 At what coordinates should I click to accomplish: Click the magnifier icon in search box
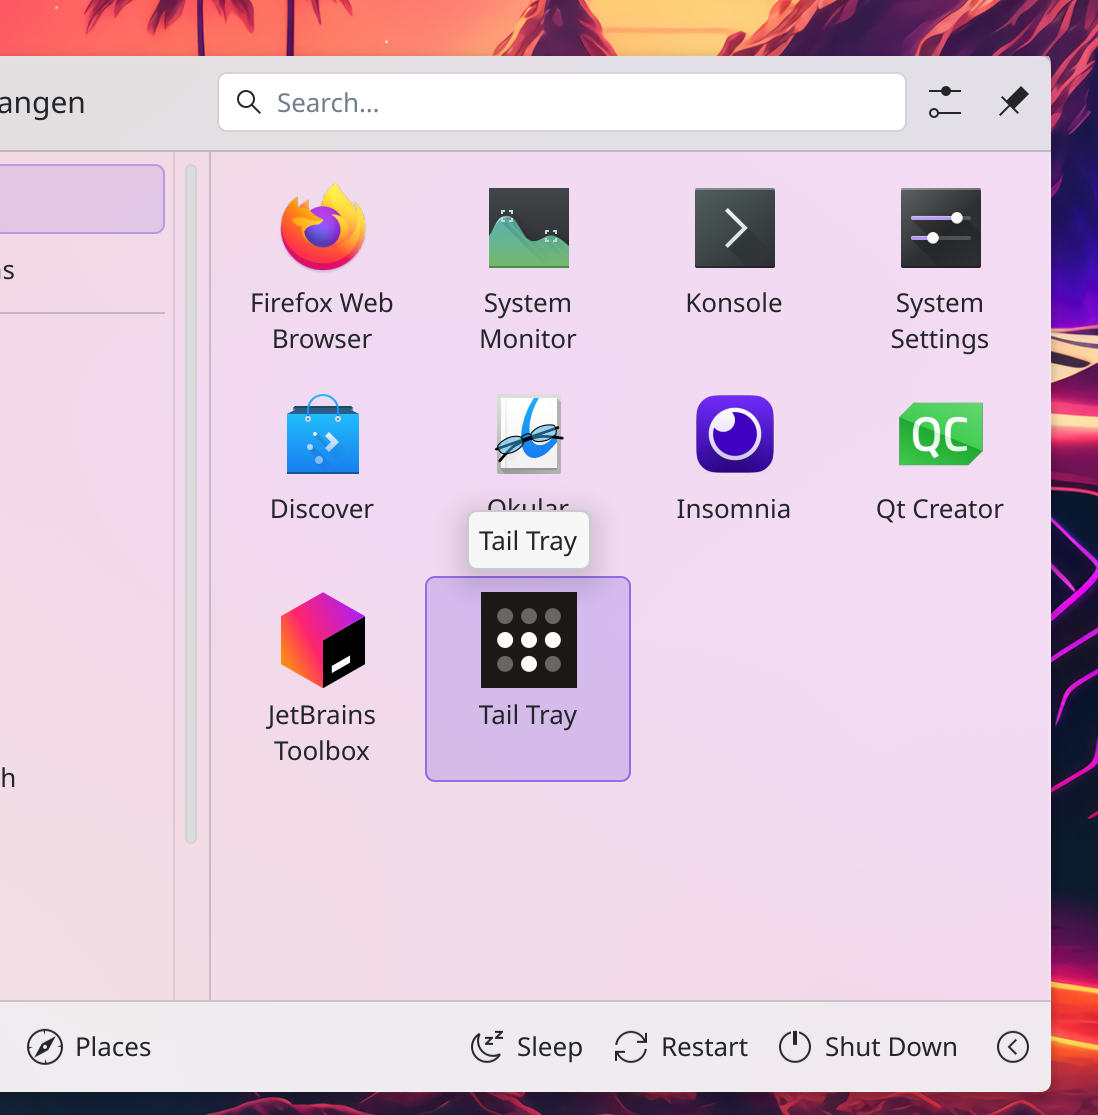pos(248,102)
